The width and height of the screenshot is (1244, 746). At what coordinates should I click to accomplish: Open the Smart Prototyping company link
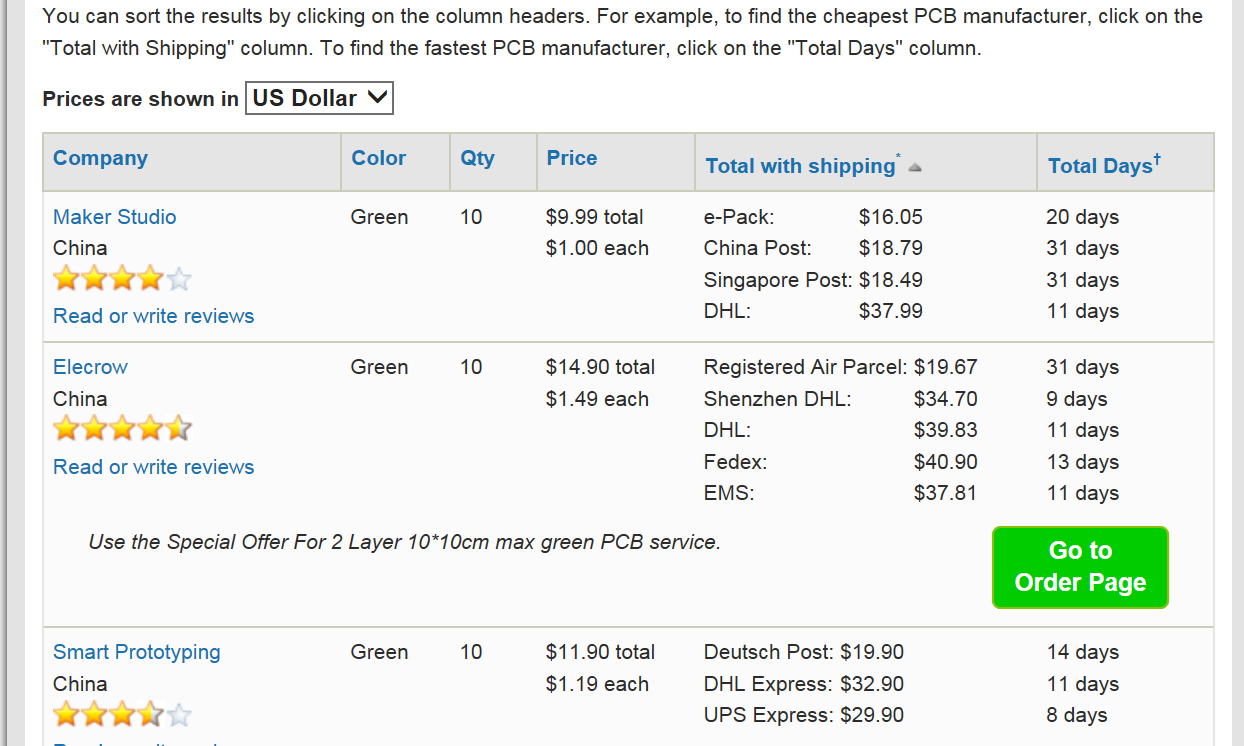(x=136, y=652)
